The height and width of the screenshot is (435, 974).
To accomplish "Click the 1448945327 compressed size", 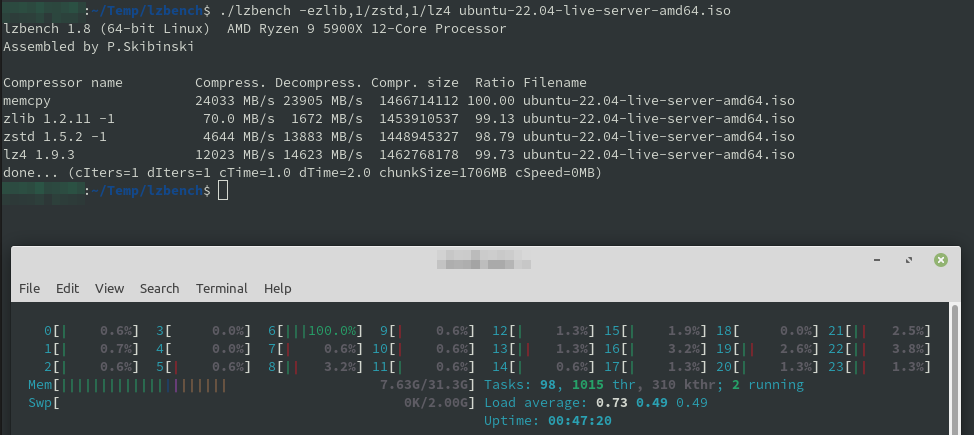I will tap(418, 137).
